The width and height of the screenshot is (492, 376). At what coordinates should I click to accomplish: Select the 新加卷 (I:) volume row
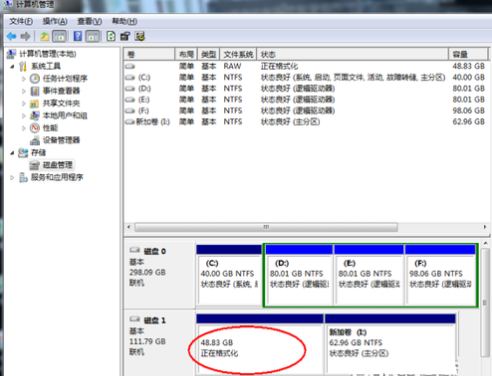click(305, 122)
